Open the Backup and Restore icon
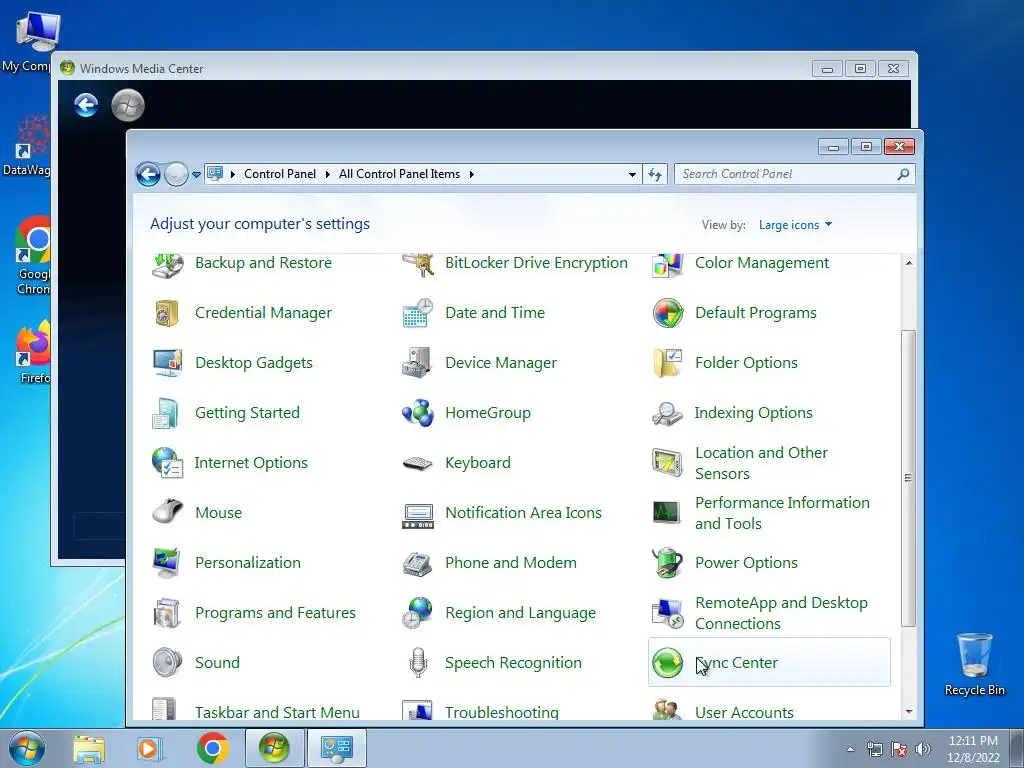The image size is (1024, 768). point(167,265)
